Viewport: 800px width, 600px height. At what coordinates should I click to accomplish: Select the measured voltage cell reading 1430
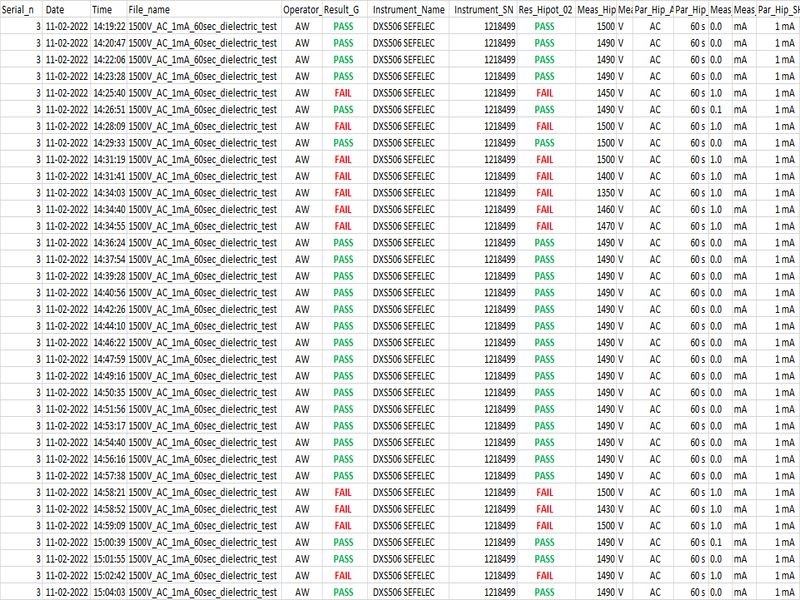[x=596, y=509]
